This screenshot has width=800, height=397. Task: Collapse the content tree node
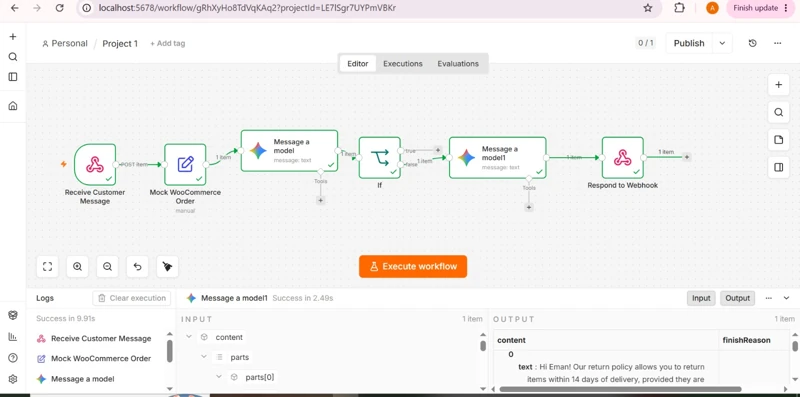(x=189, y=337)
